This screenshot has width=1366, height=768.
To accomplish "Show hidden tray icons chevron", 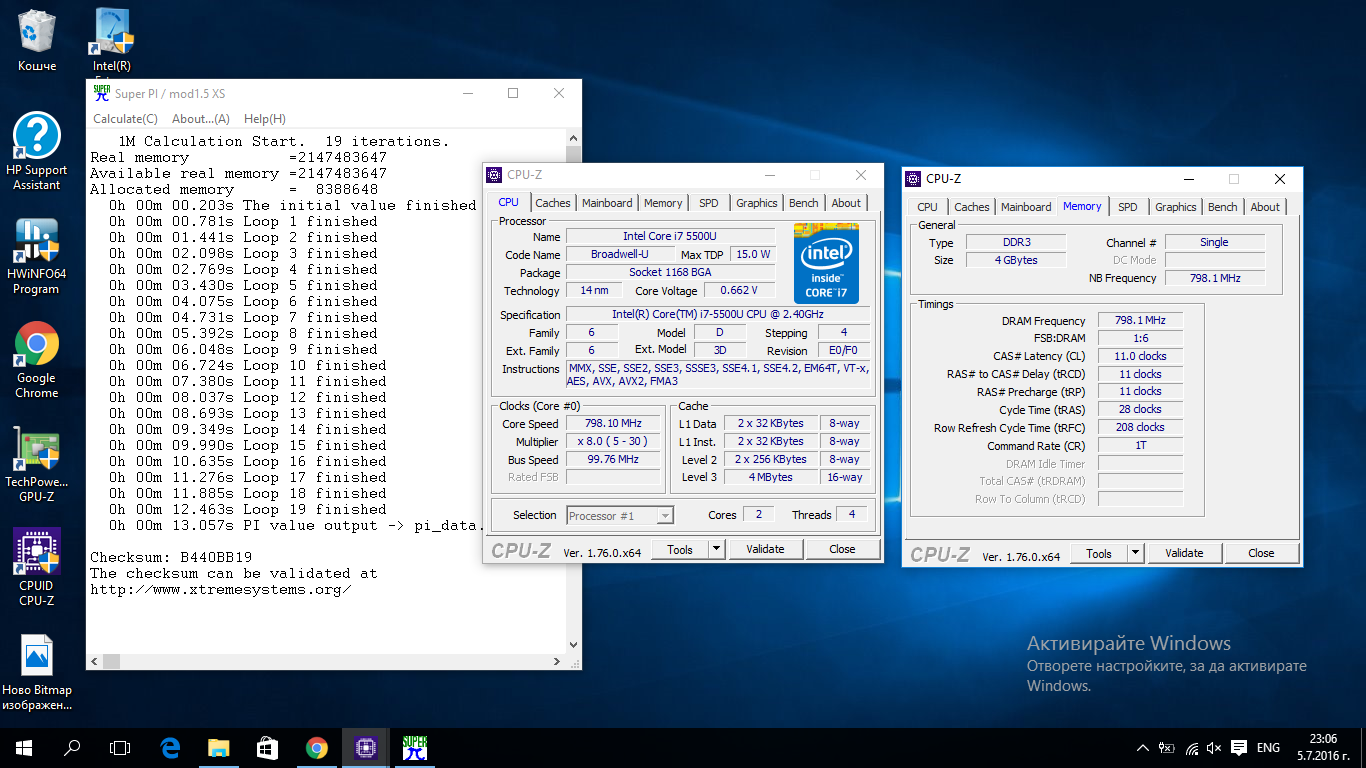I will tap(1143, 748).
